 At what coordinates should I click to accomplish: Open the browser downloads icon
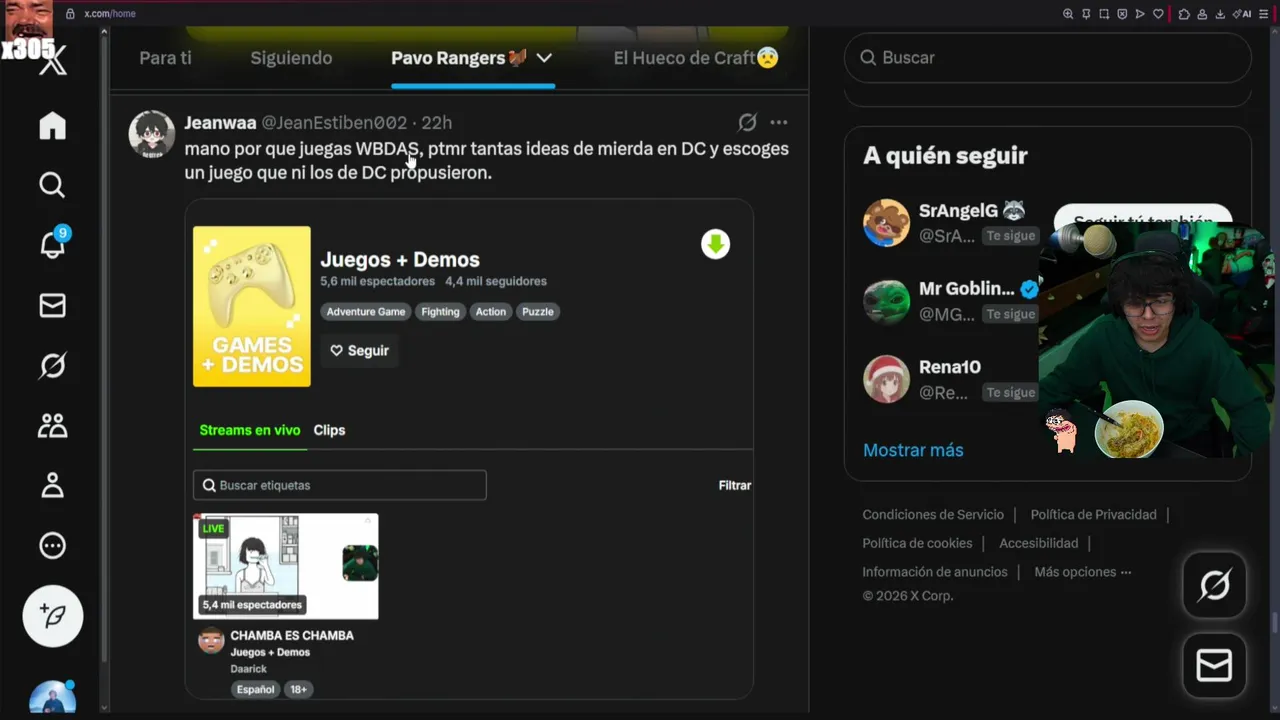pos(1220,14)
